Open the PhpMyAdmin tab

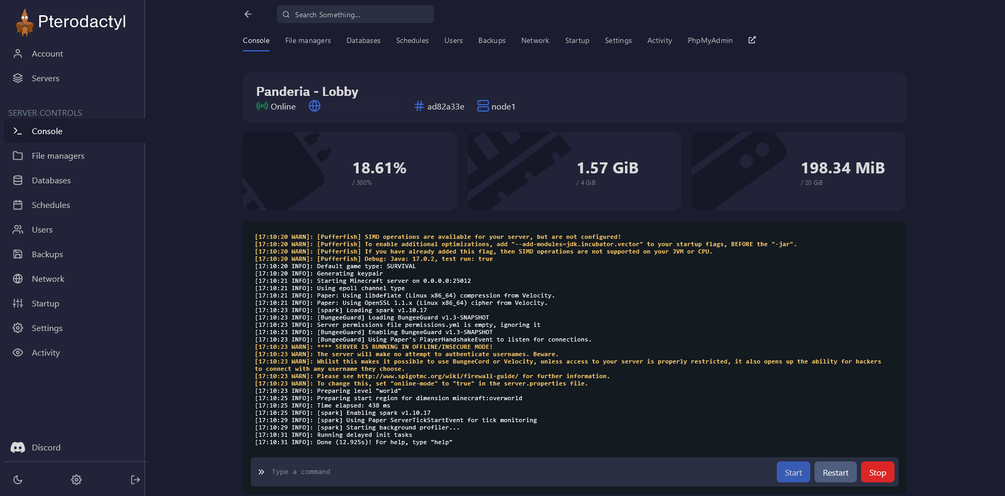[x=710, y=40]
